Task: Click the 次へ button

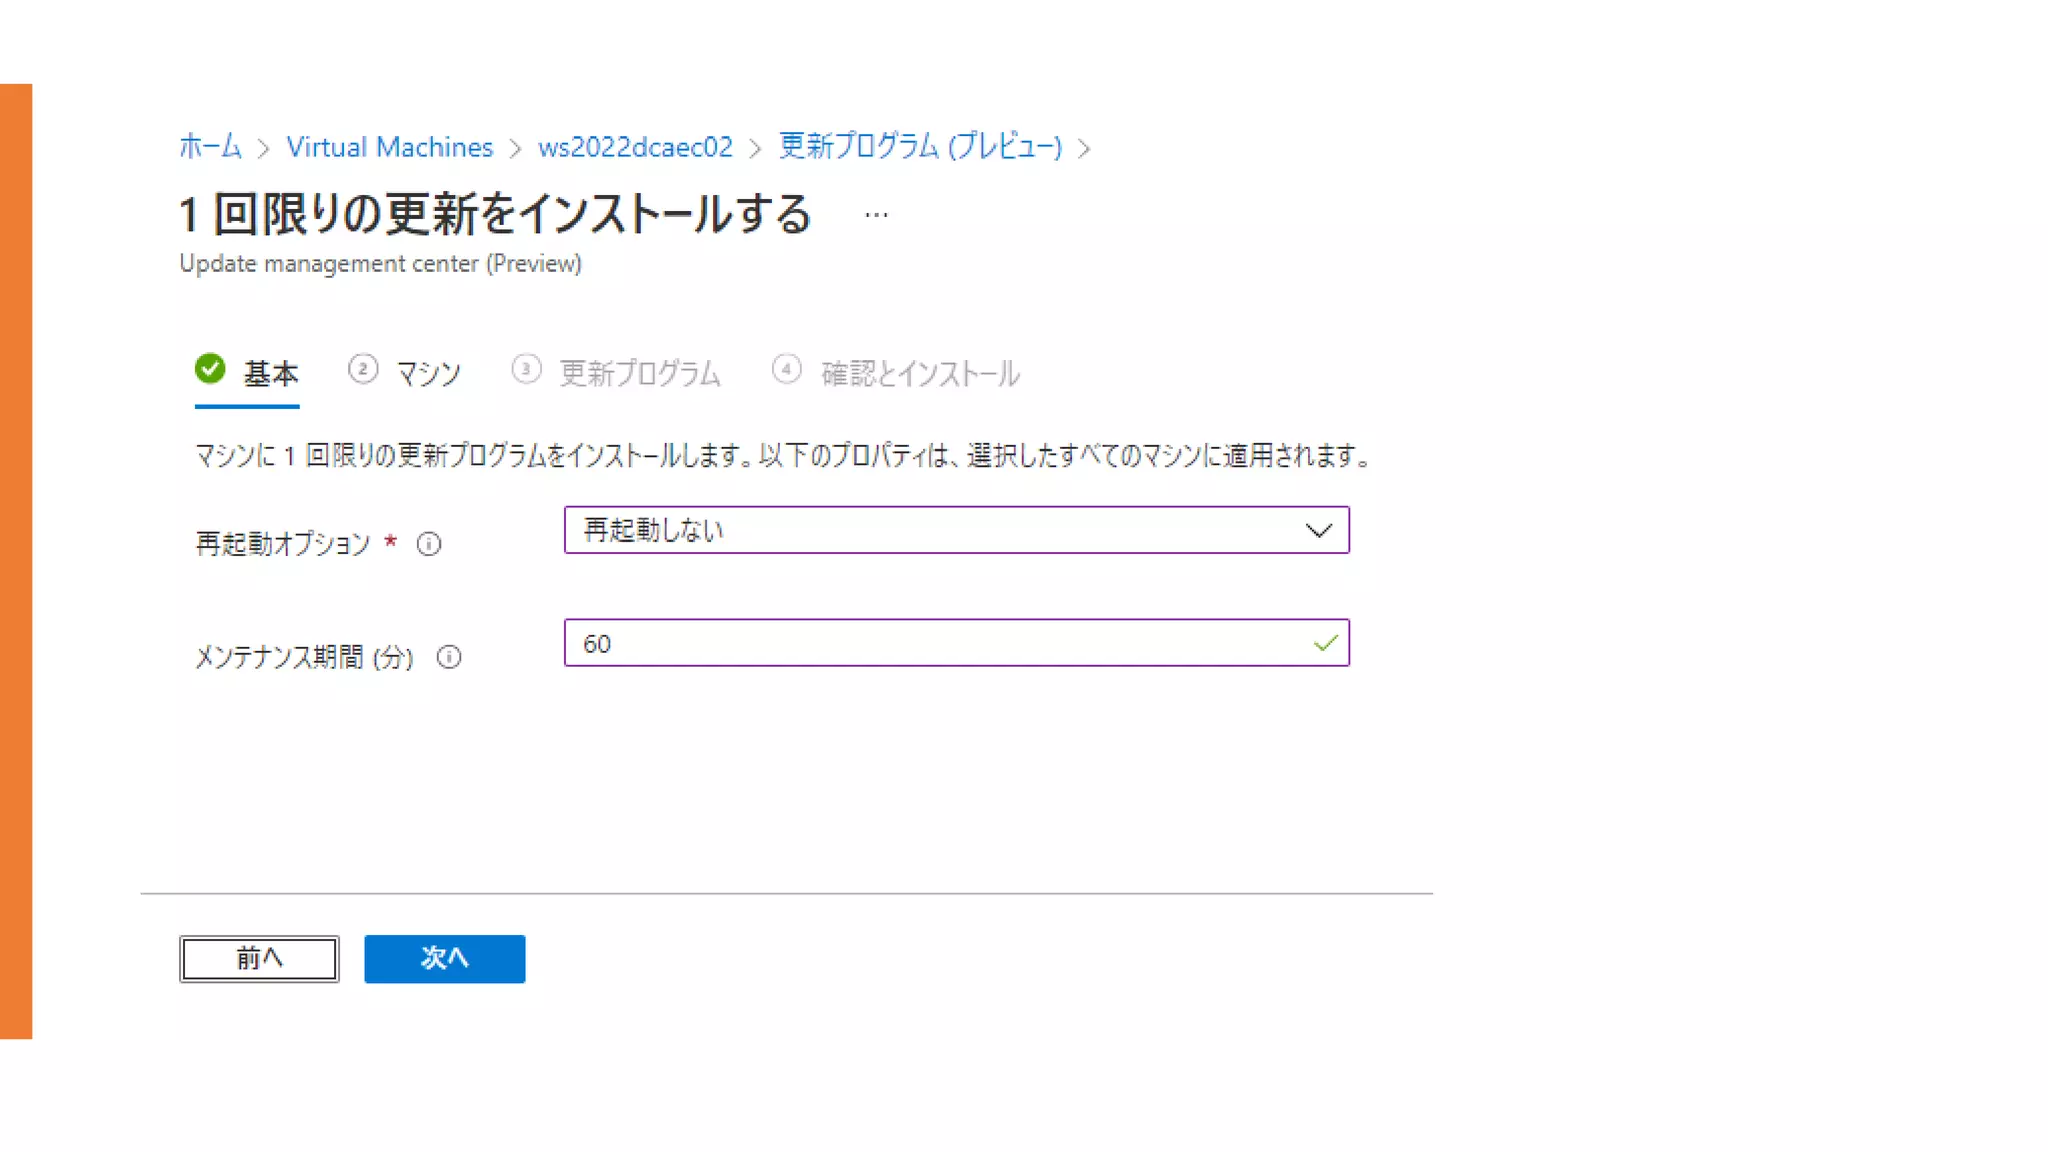Action: tap(444, 959)
